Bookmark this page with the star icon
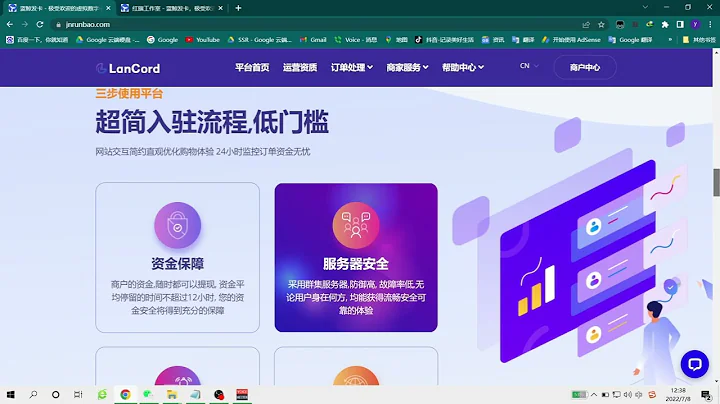This screenshot has width=720, height=404. pyautogui.click(x=601, y=24)
